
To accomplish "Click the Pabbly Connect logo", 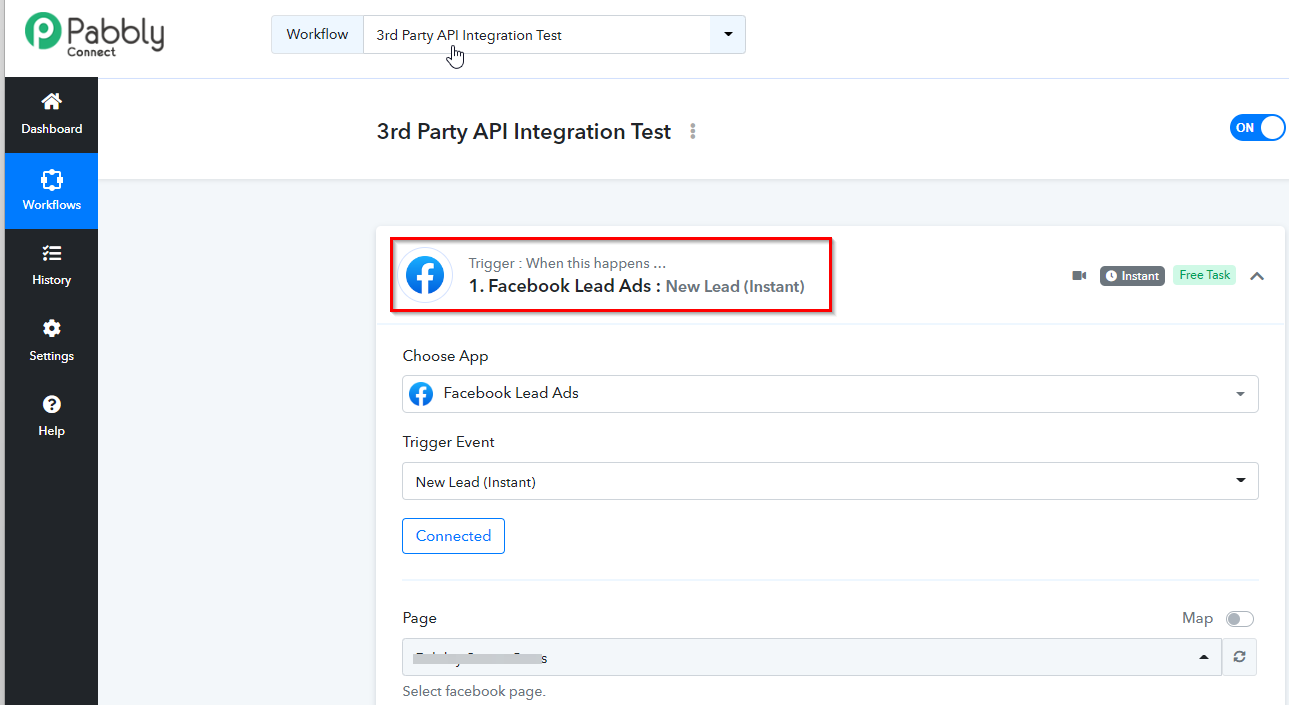I will [x=95, y=34].
